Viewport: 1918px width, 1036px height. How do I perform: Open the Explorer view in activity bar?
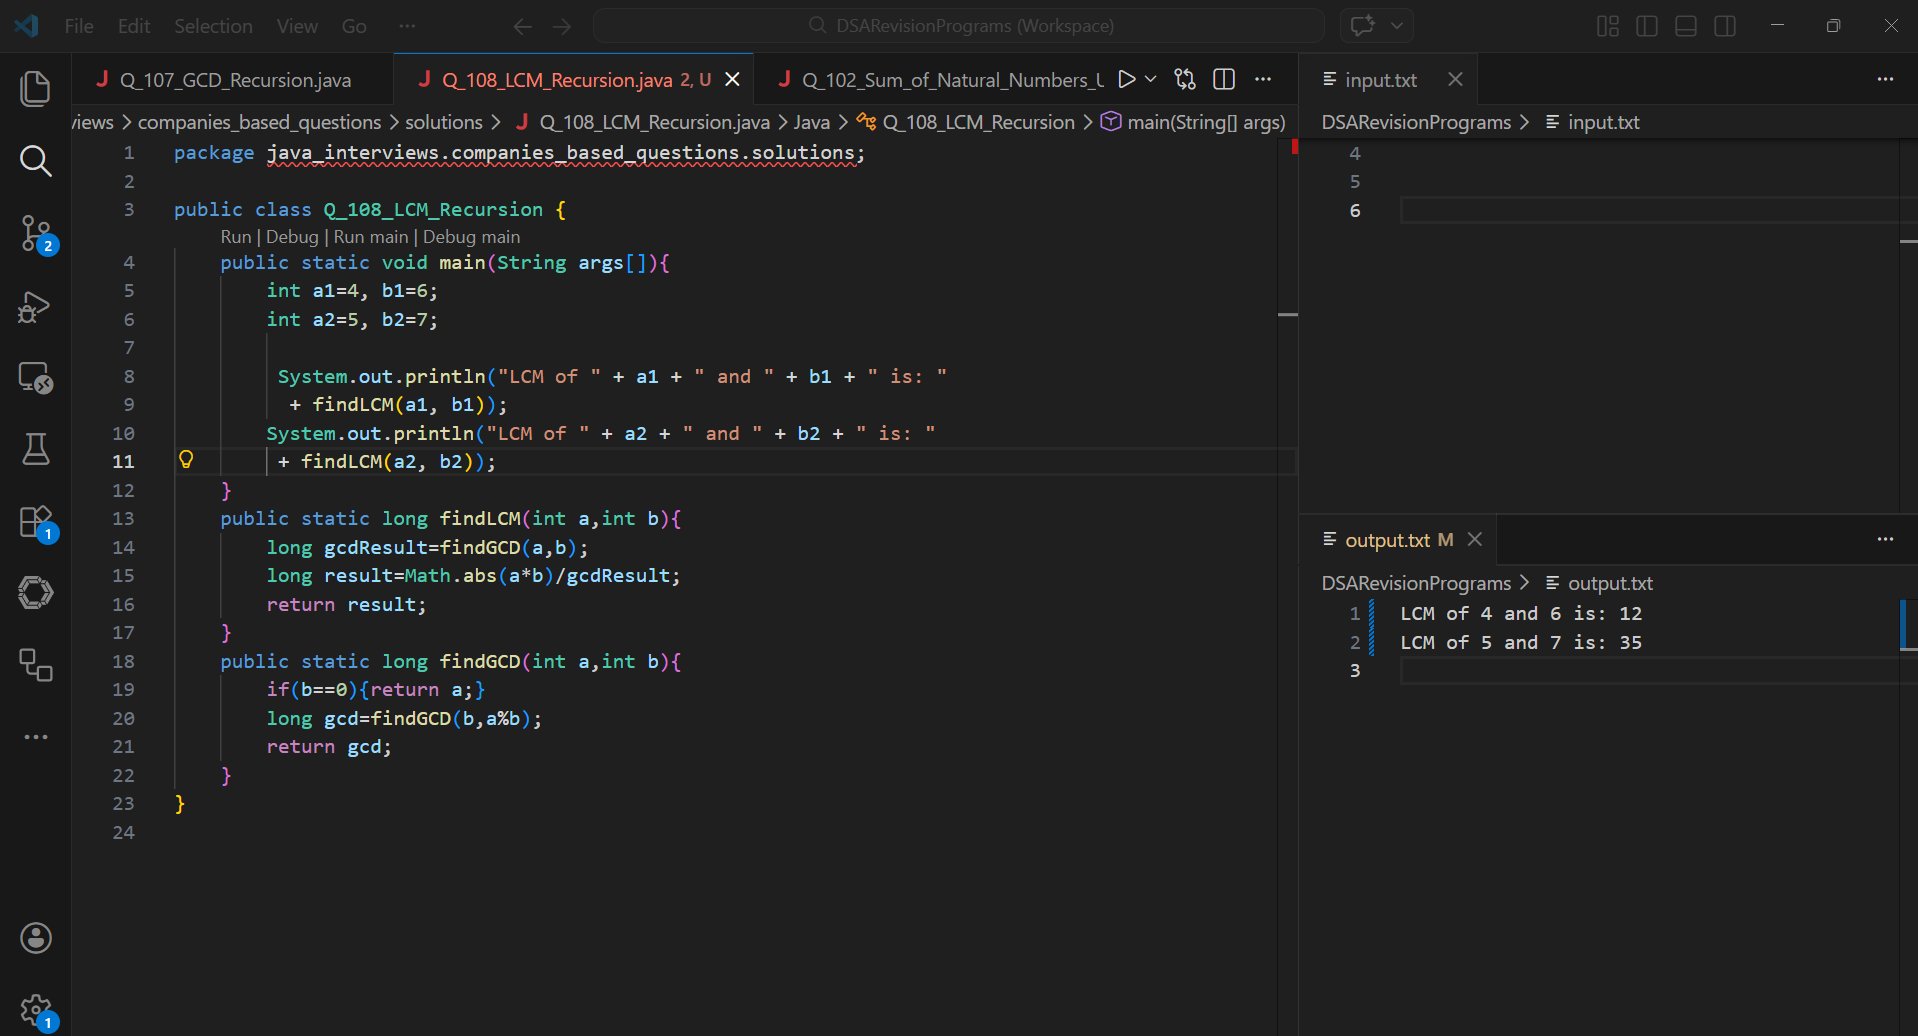click(35, 89)
